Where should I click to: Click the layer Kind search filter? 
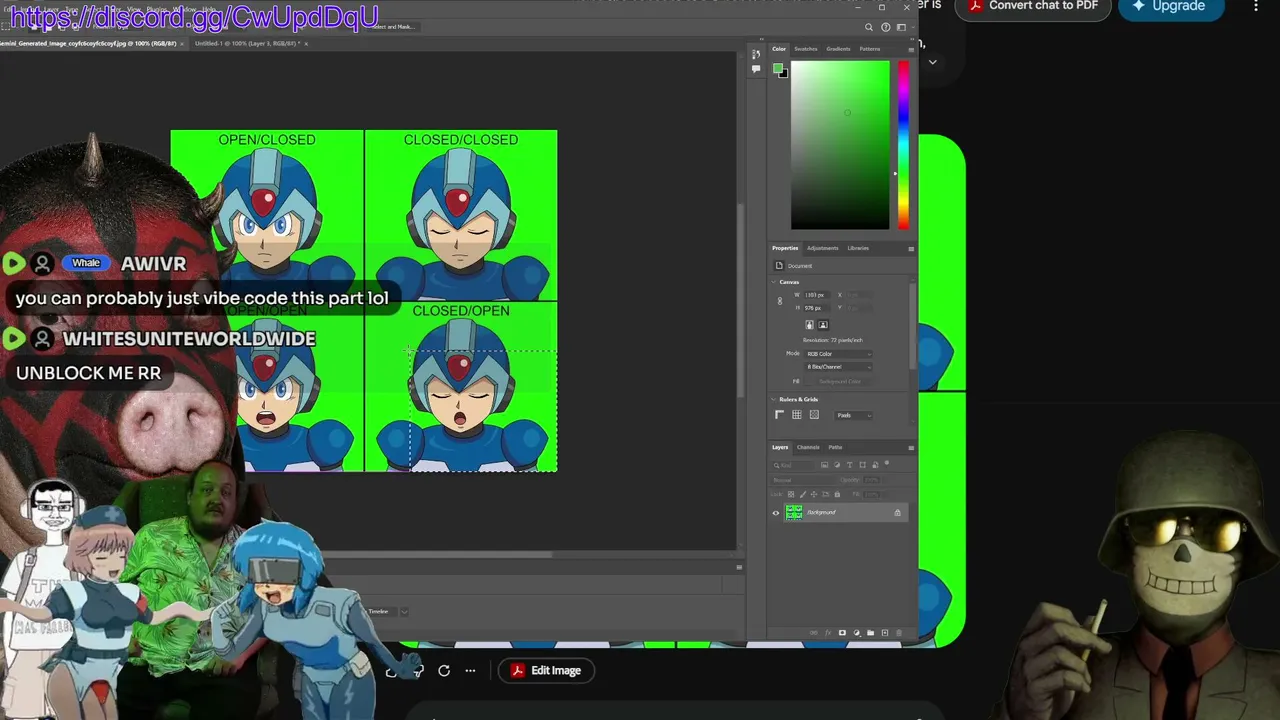pos(795,465)
